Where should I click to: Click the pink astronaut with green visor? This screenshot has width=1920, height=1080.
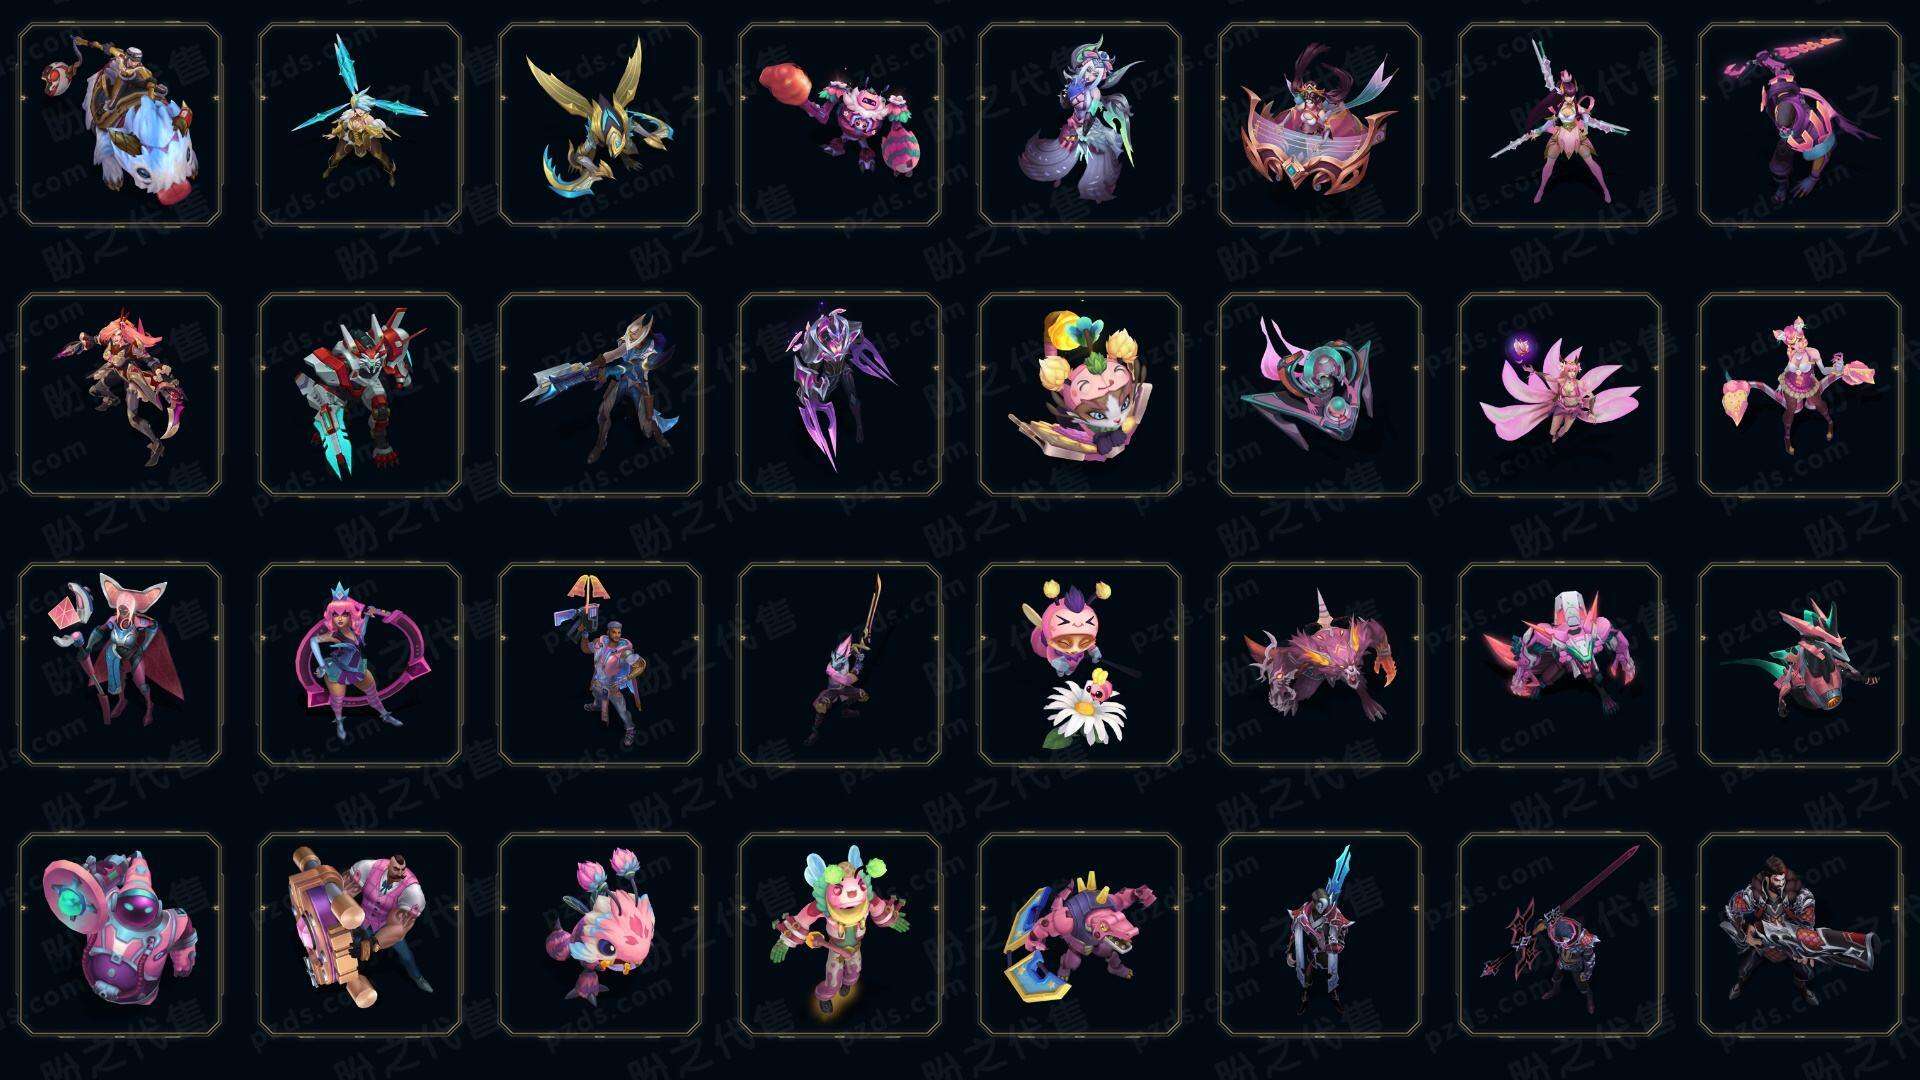[x=120, y=934]
